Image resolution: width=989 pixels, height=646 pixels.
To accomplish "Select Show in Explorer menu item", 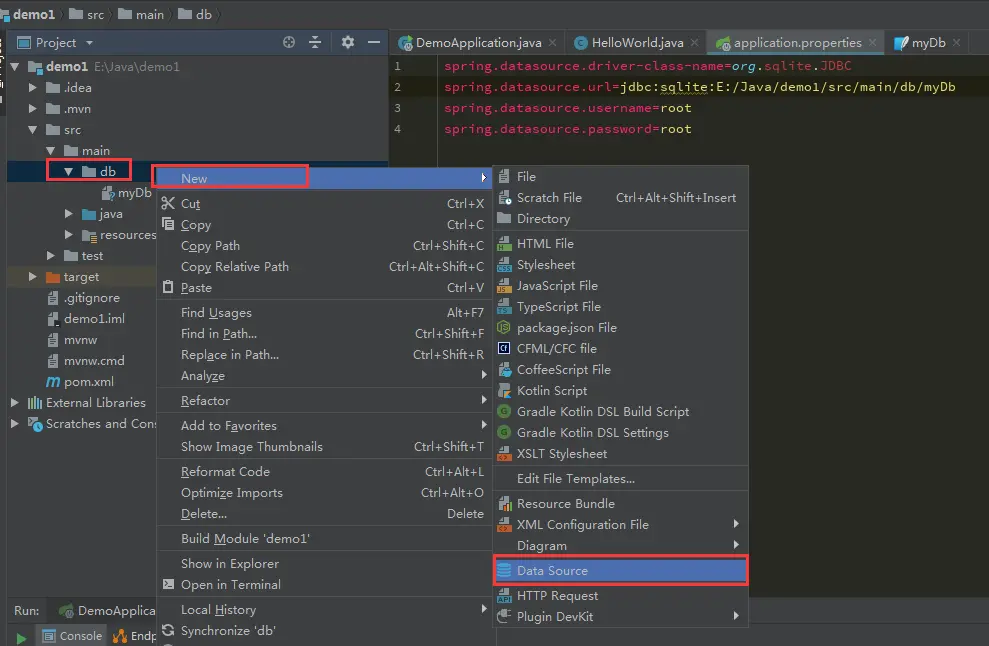I will pos(325,563).
